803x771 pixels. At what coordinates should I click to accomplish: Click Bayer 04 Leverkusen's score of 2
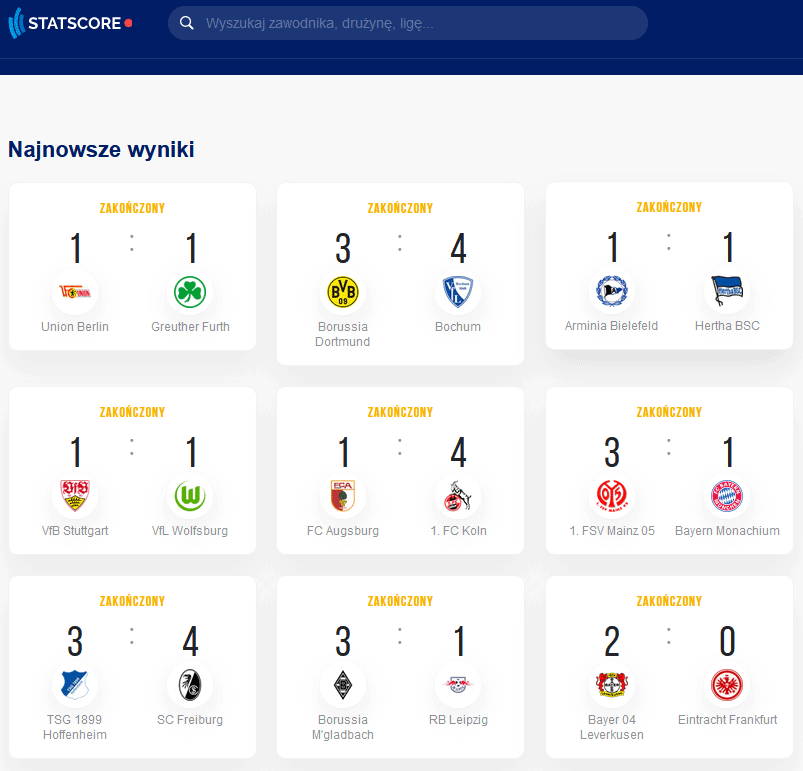click(x=611, y=641)
